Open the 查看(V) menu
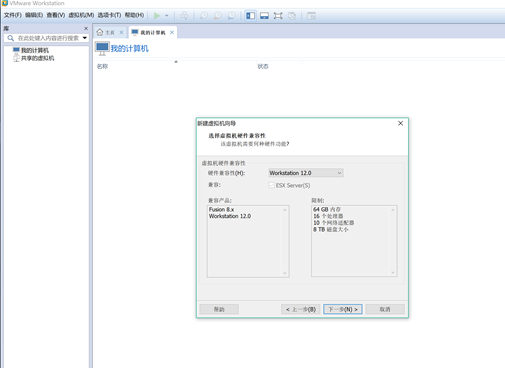The height and width of the screenshot is (368, 505). point(56,15)
